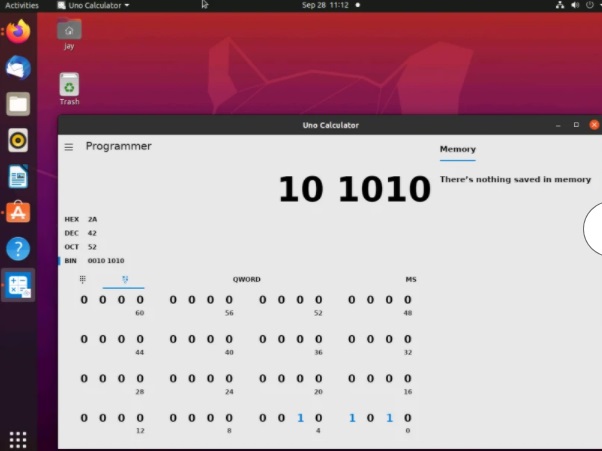Toggle bit 4 labeled 4
The height and width of the screenshot is (451, 602).
coord(319,418)
